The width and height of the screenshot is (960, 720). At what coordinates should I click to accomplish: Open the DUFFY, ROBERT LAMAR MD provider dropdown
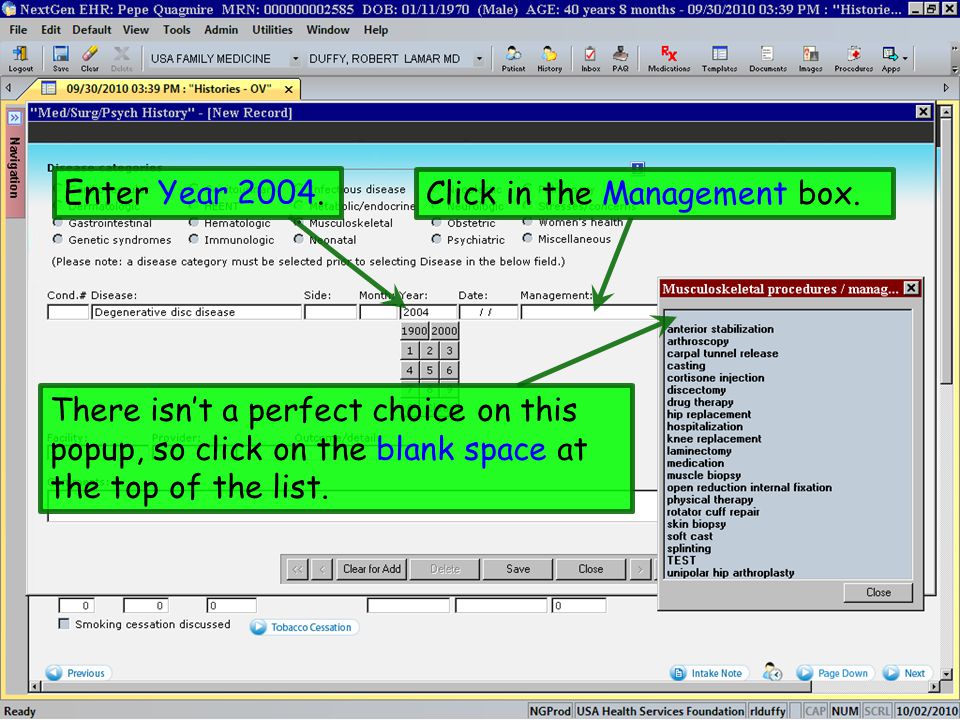479,59
